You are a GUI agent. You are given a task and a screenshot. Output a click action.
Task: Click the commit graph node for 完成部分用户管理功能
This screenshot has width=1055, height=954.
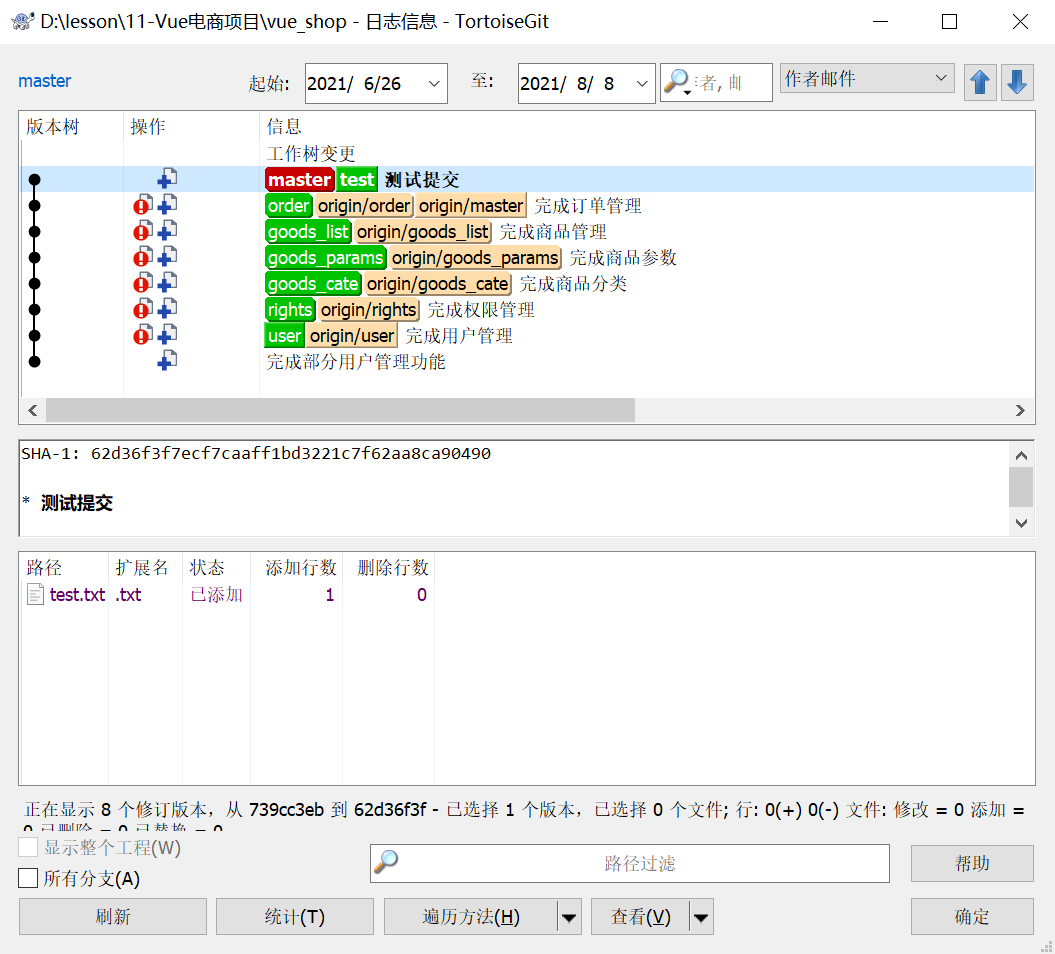(34, 362)
